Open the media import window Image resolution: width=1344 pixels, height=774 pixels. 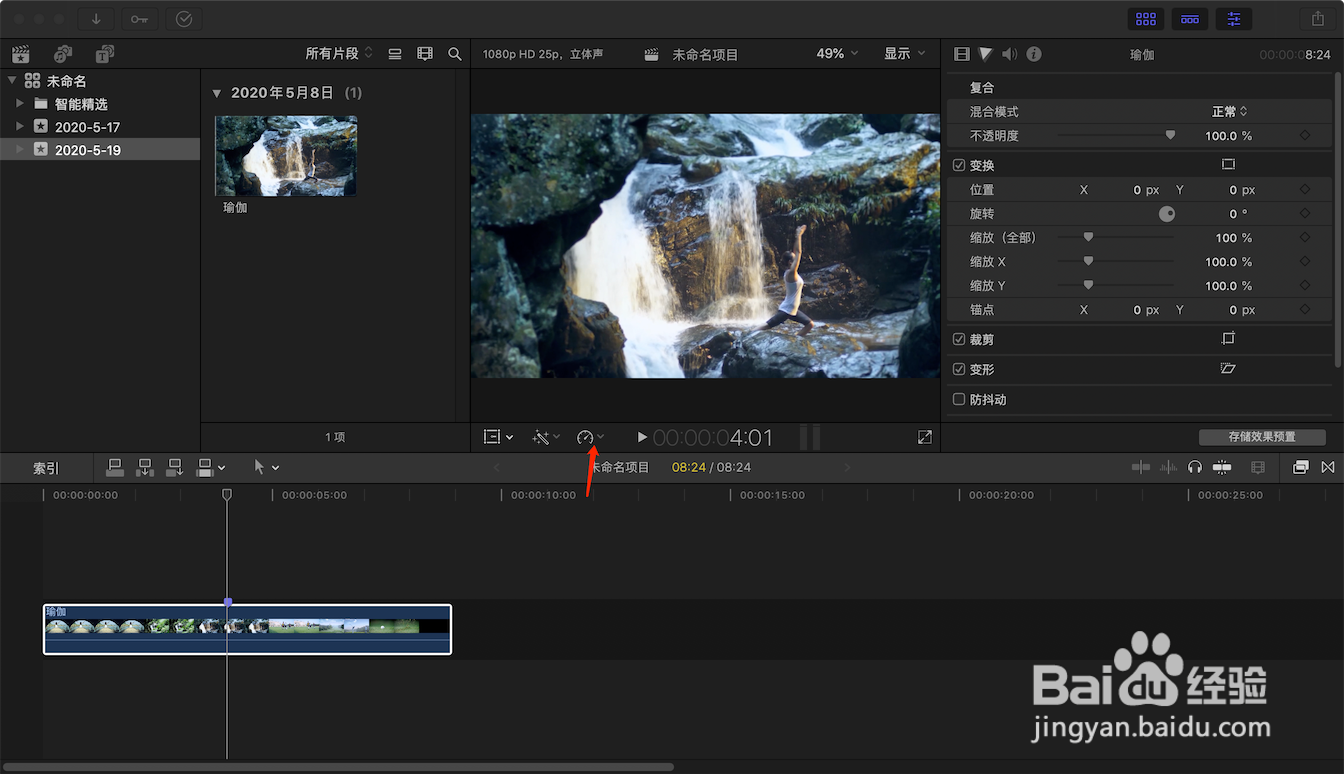97,19
